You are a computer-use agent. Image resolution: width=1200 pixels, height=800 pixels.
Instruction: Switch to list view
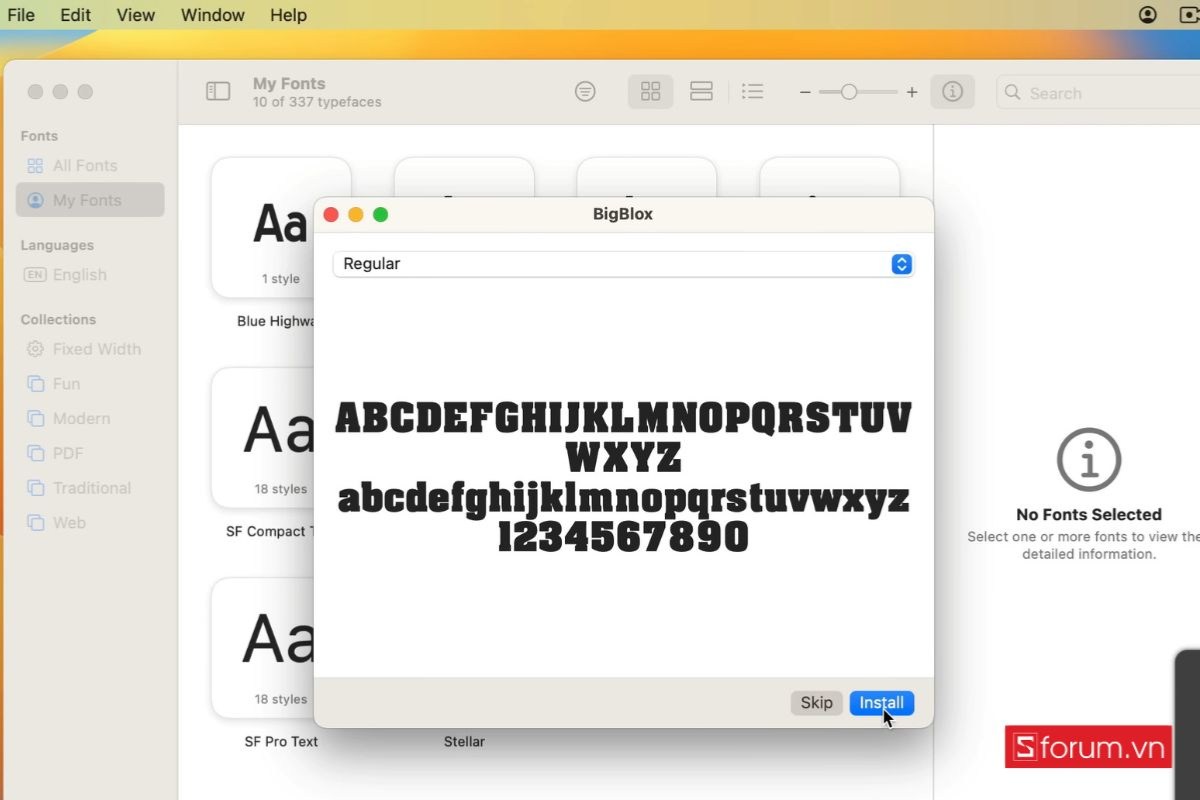point(752,92)
